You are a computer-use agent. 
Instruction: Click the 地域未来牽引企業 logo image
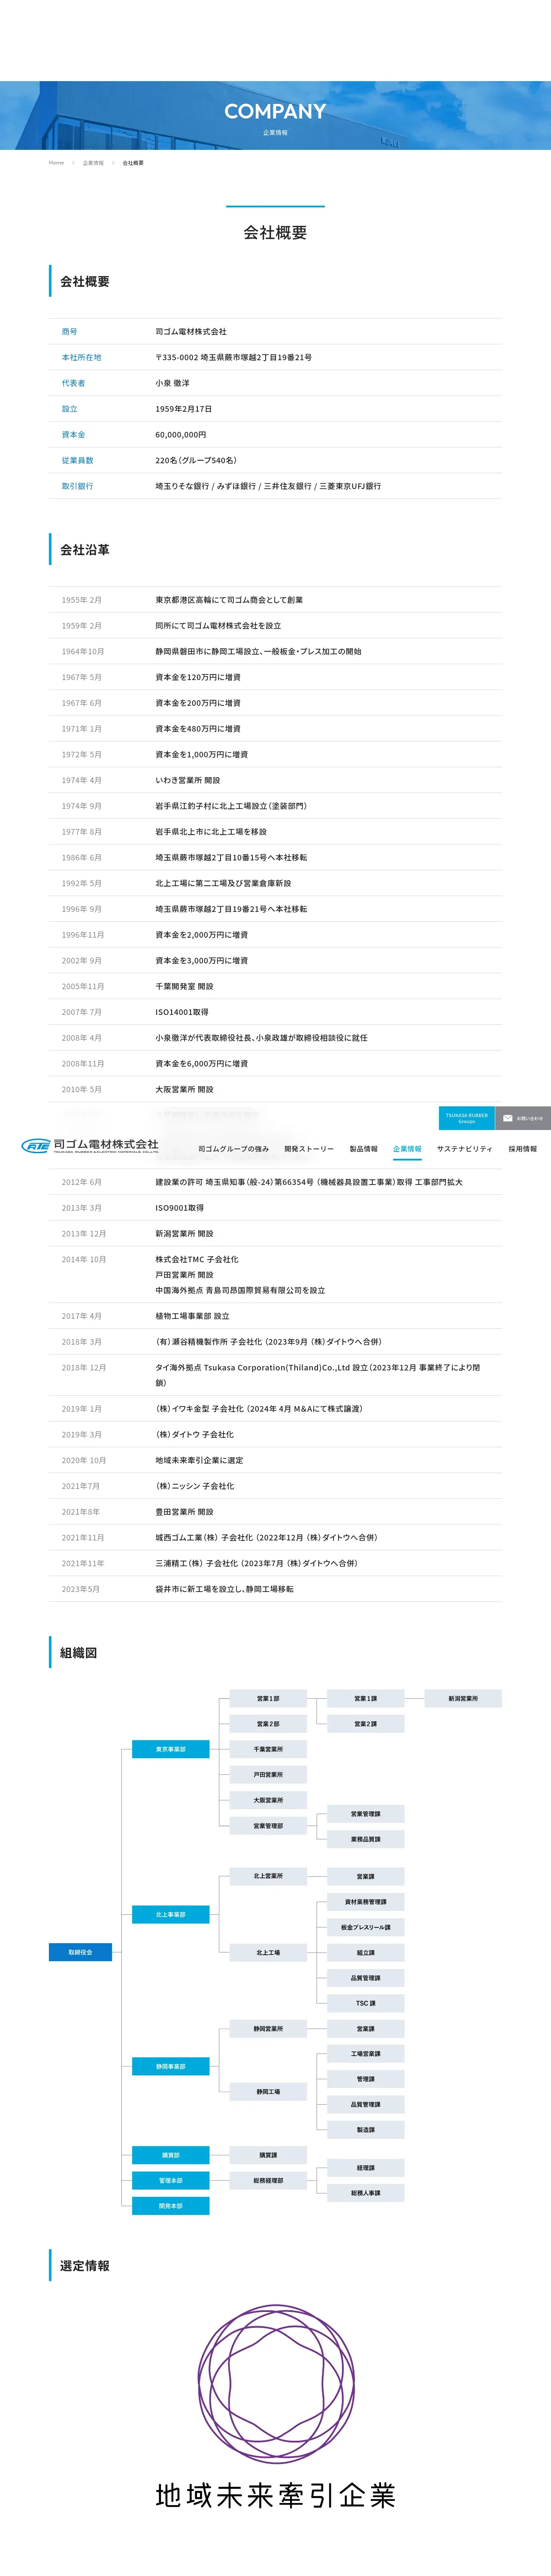[276, 2407]
